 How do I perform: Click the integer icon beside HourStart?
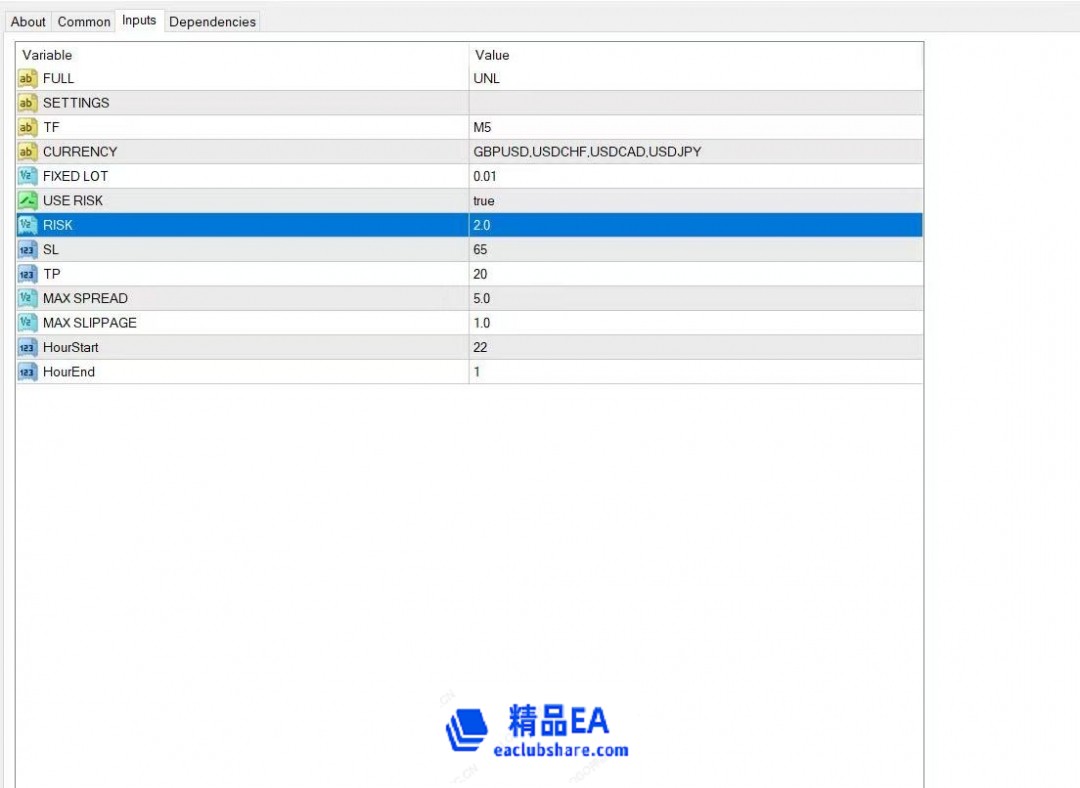[x=27, y=348]
